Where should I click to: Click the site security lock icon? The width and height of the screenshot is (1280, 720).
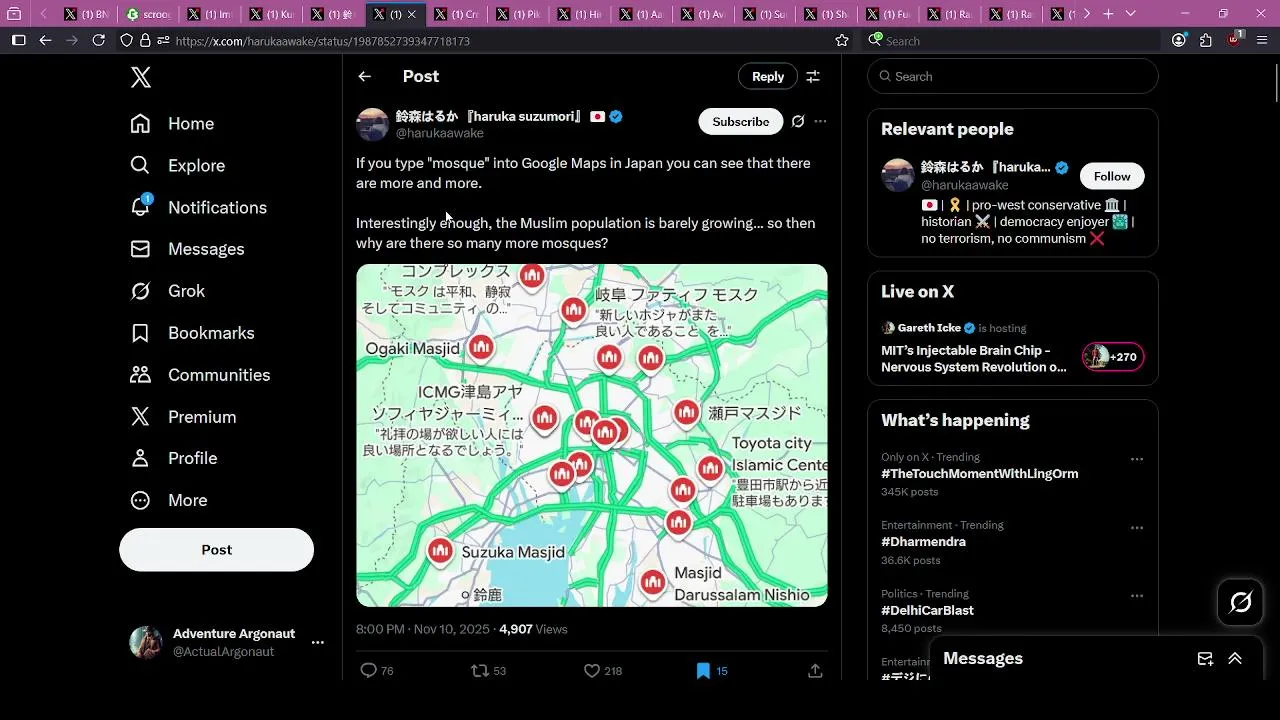pyautogui.click(x=145, y=40)
